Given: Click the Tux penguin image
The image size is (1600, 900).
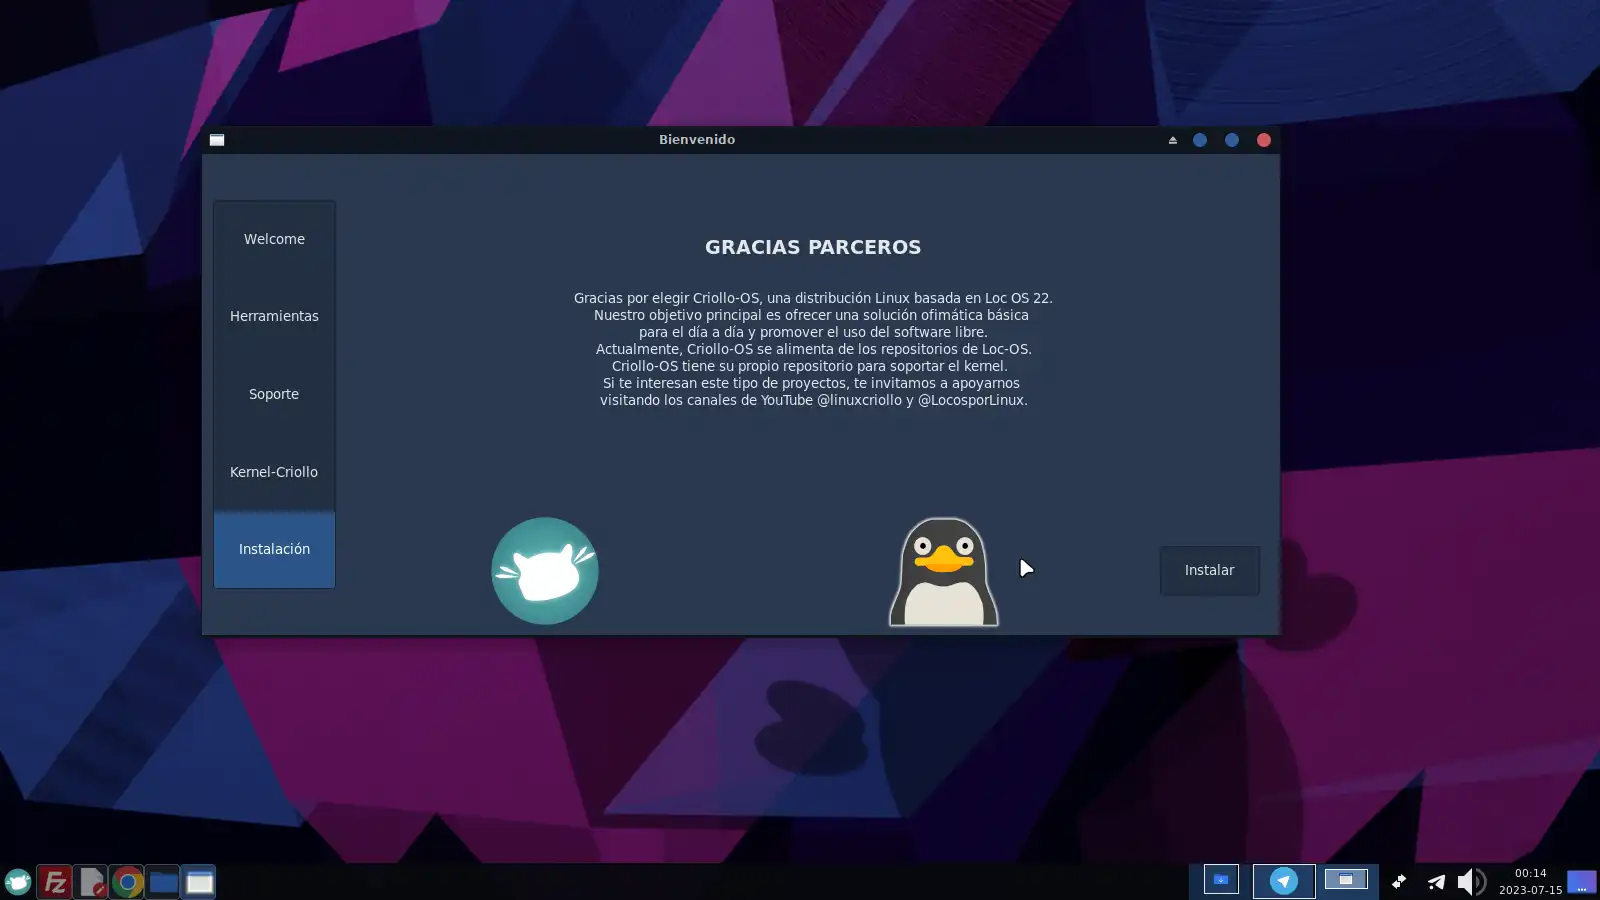Looking at the screenshot, I should [x=944, y=572].
